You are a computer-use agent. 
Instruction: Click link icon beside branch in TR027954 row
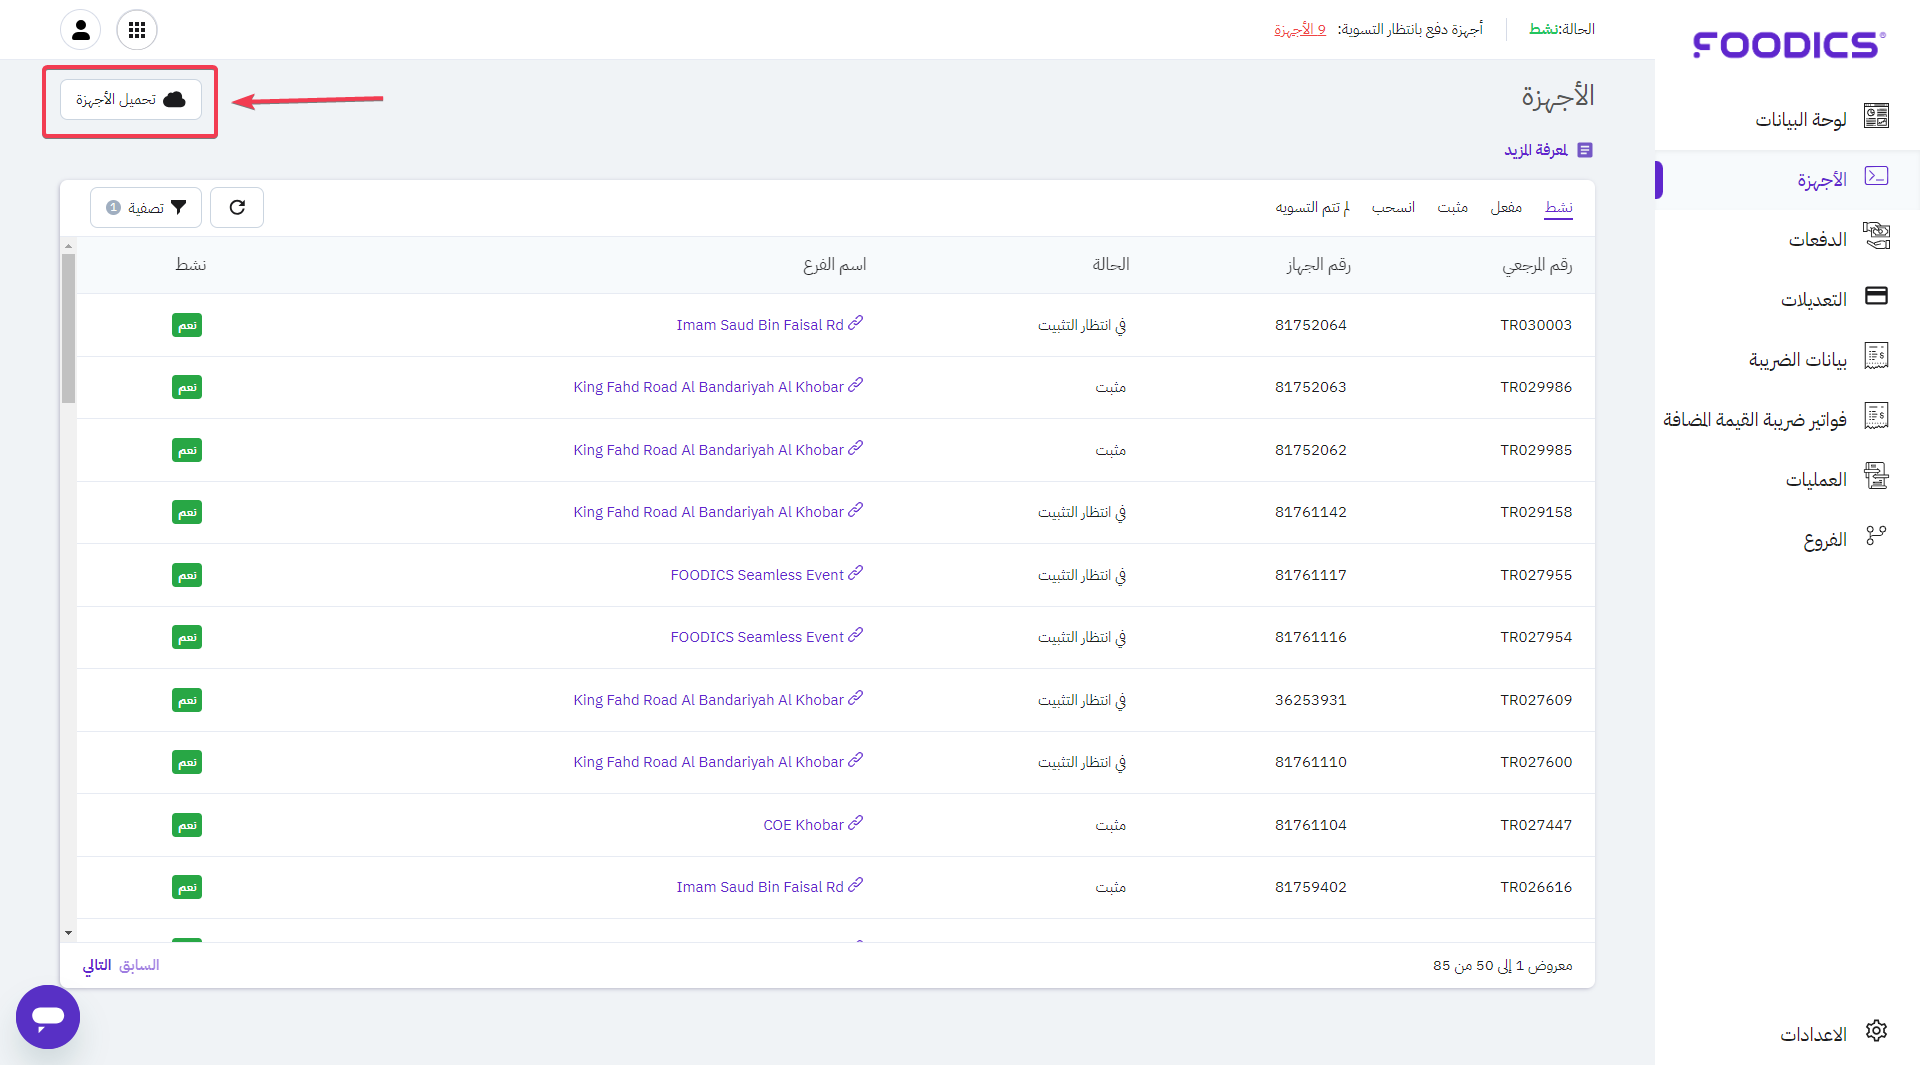[x=856, y=635]
